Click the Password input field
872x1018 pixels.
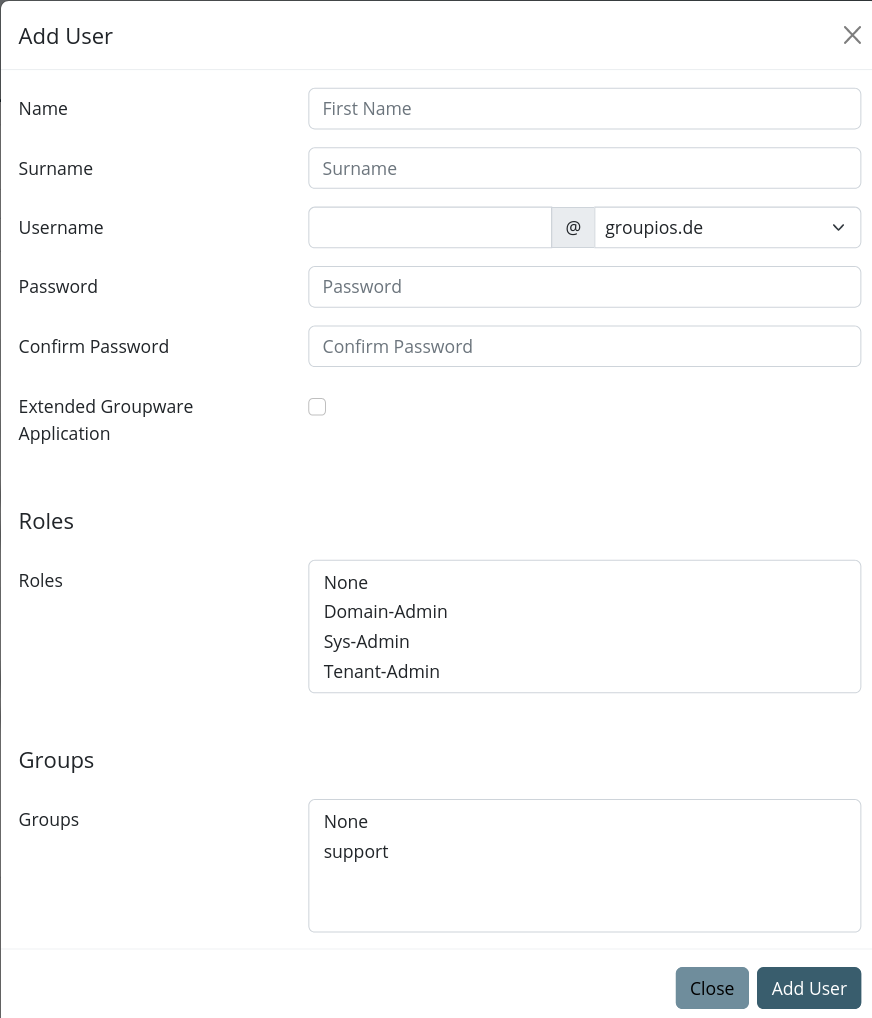click(584, 287)
